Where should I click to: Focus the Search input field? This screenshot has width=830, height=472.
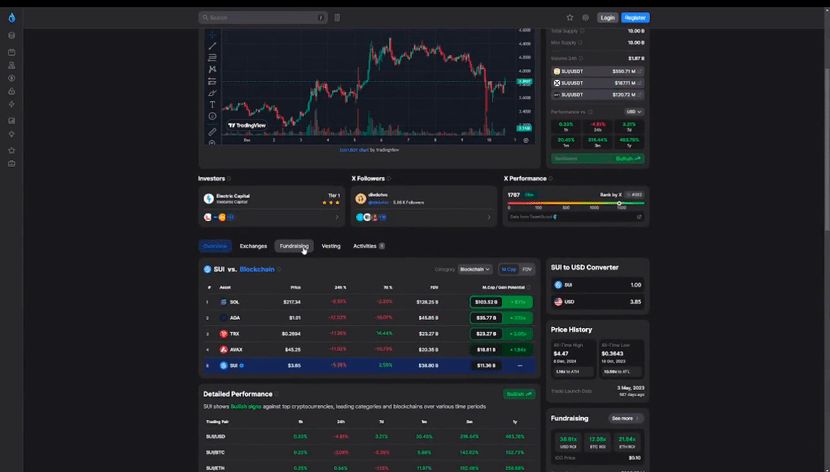tap(263, 17)
